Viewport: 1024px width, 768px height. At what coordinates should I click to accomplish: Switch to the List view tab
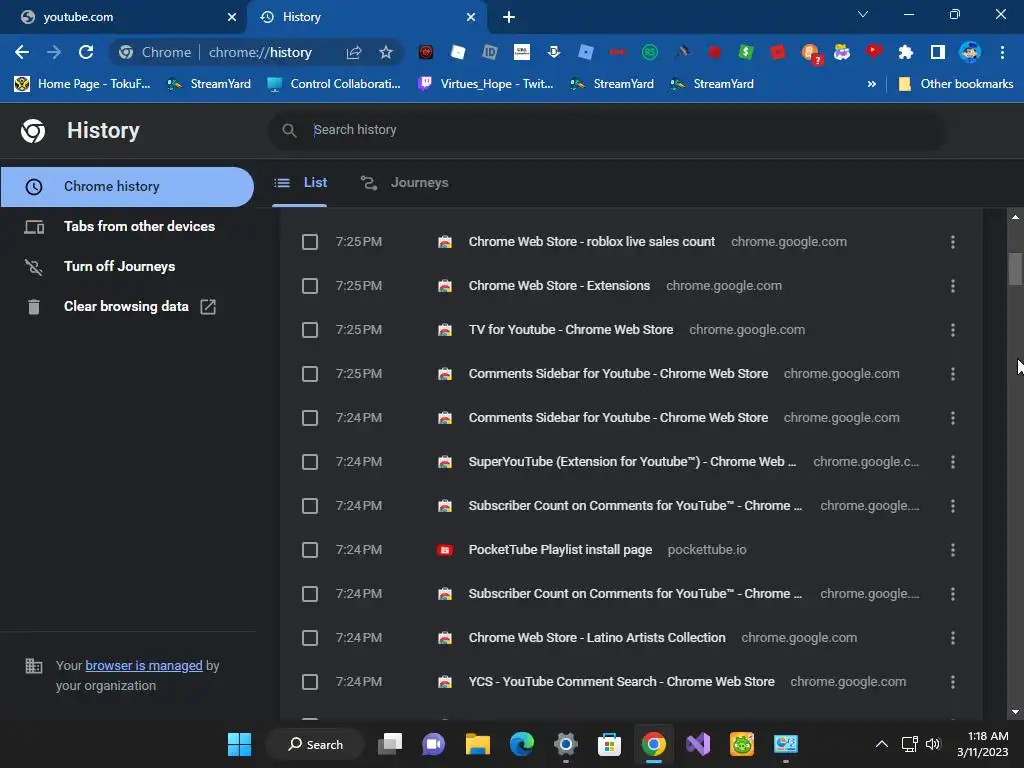300,183
